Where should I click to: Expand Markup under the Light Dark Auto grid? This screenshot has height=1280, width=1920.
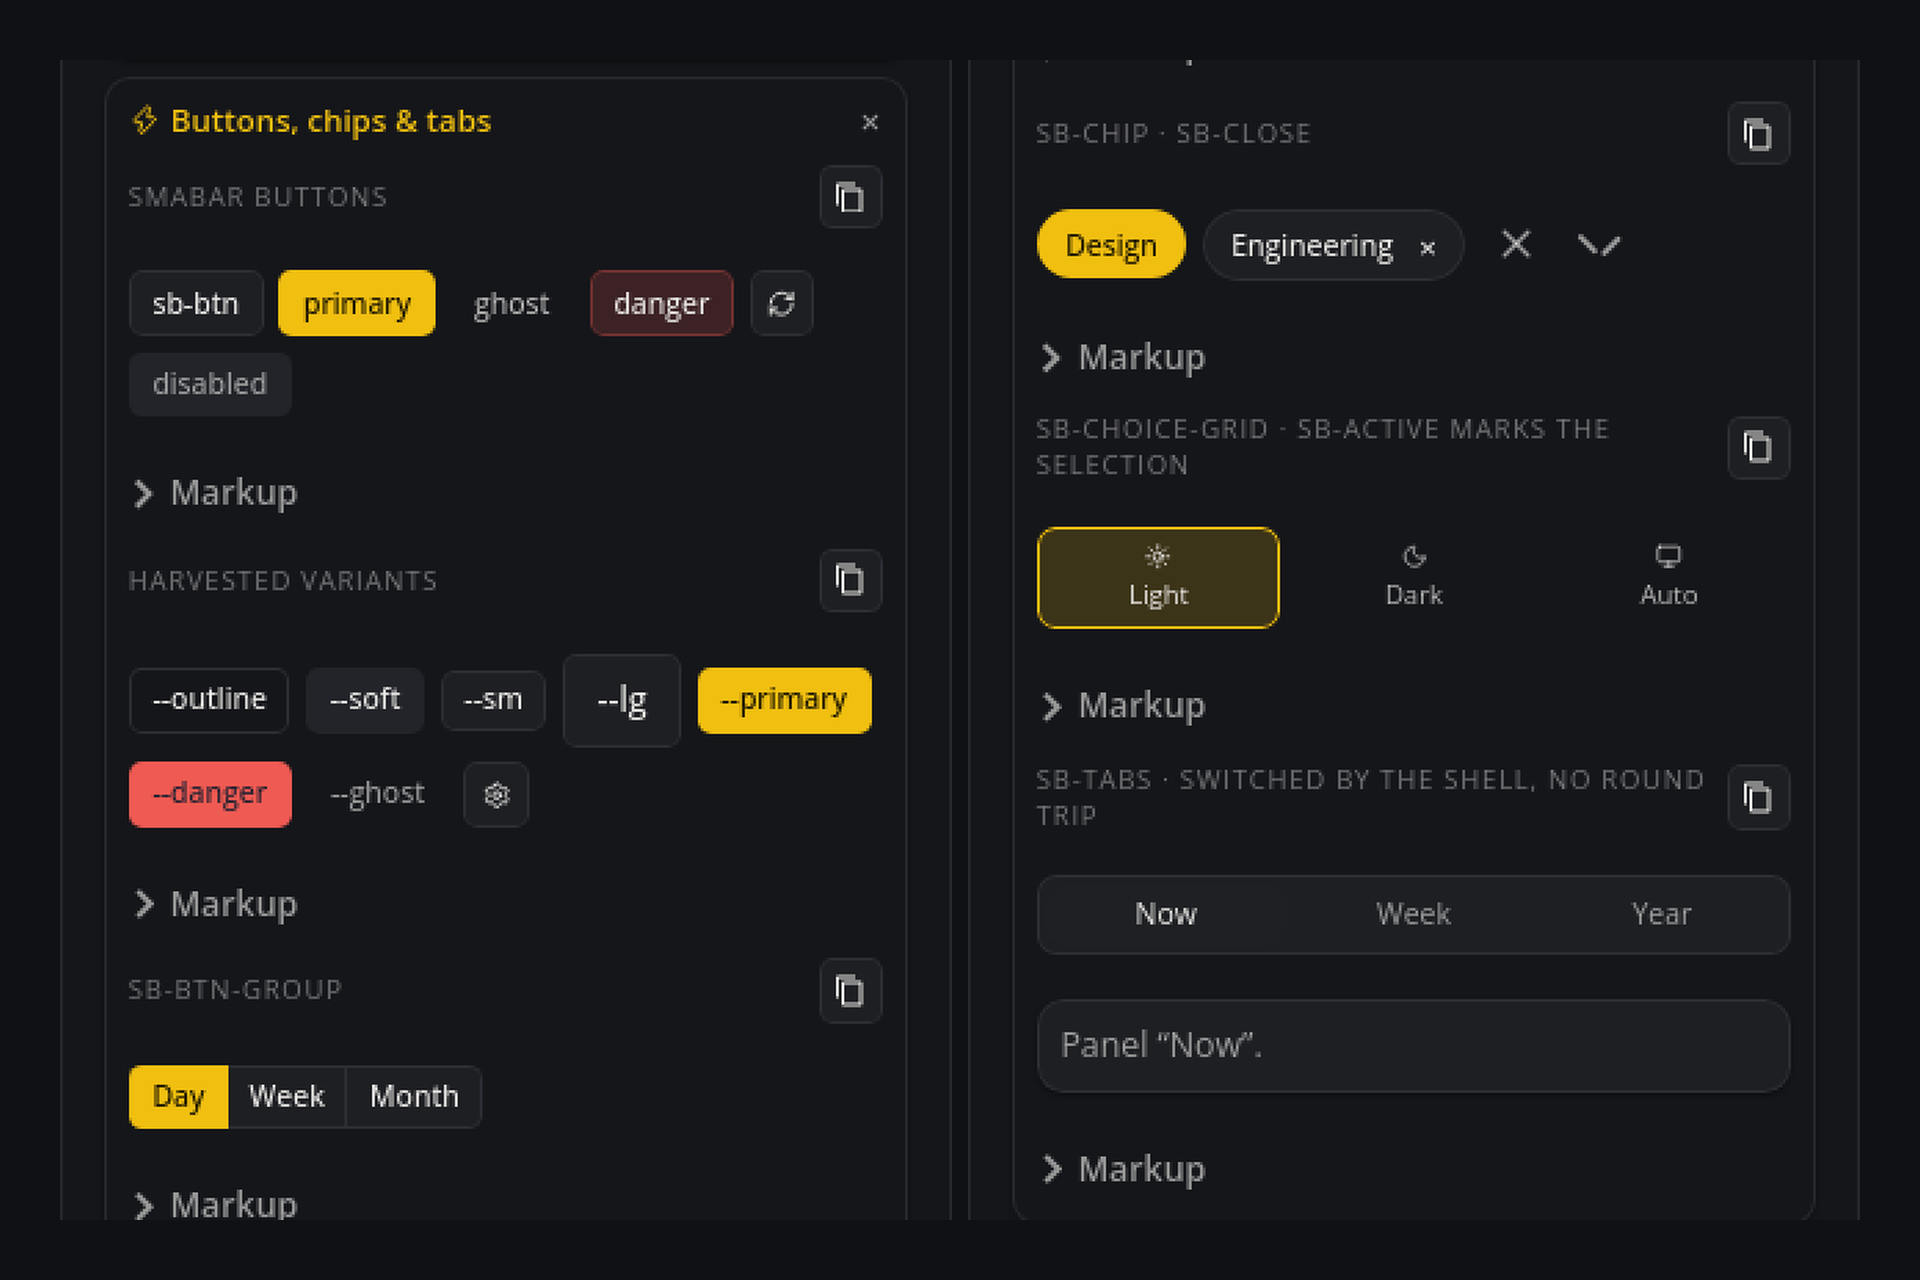(1123, 706)
